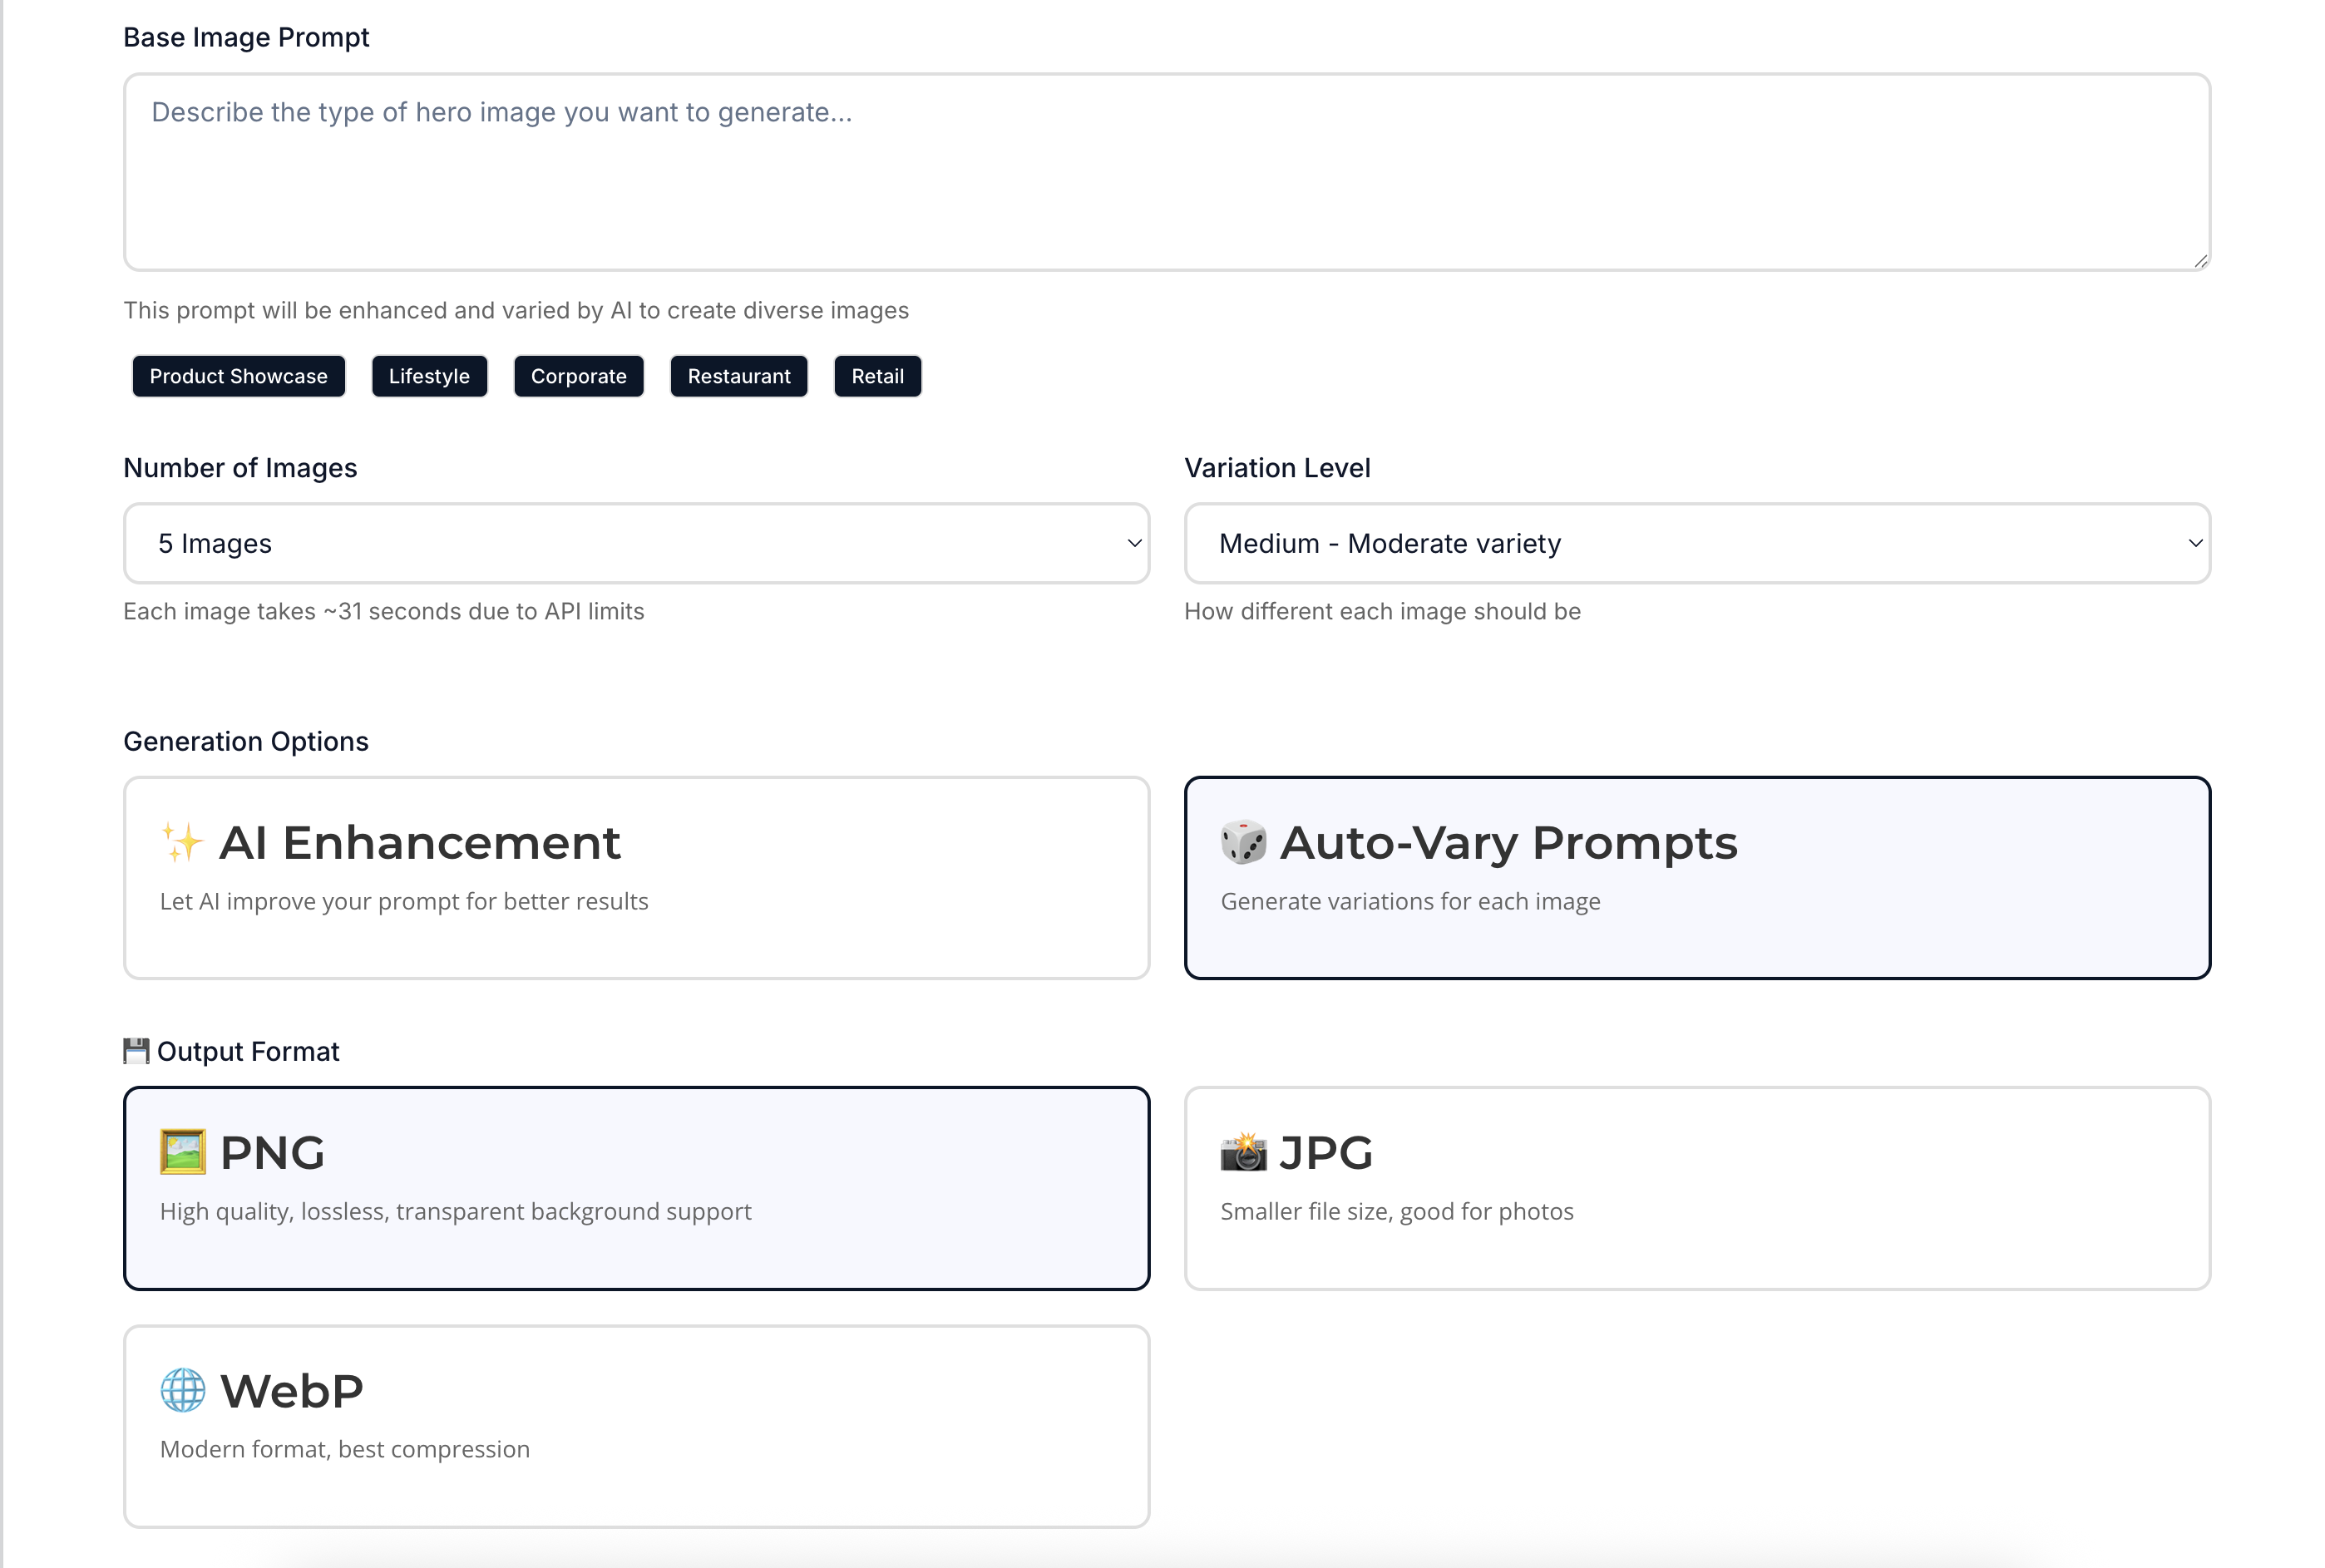
Task: Select the Corporate prompt preset
Action: click(578, 376)
